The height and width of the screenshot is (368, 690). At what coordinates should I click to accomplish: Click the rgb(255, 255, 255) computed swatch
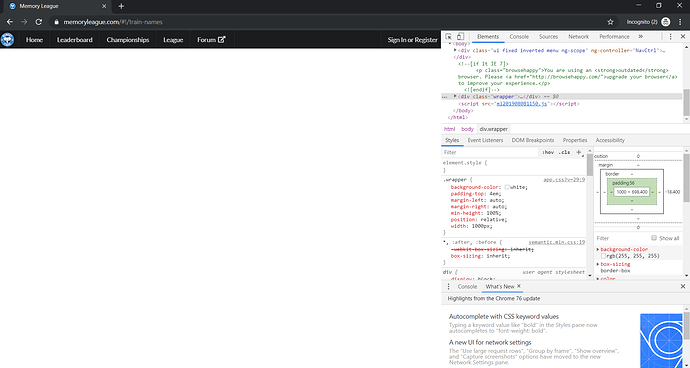(x=603, y=256)
